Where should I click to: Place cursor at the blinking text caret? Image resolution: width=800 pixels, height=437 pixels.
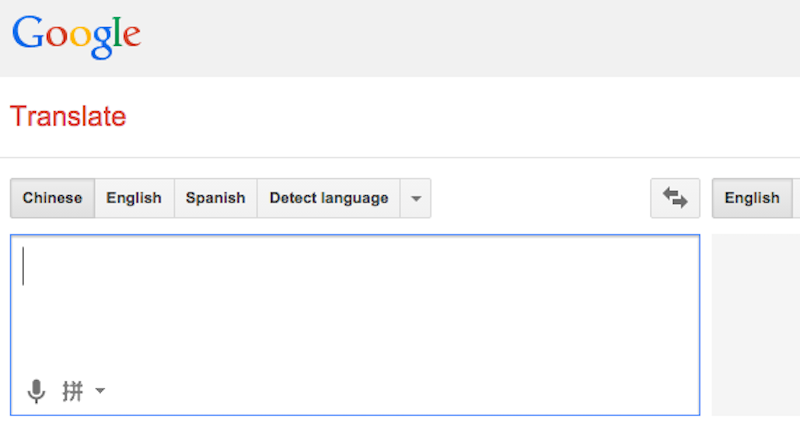click(x=24, y=266)
